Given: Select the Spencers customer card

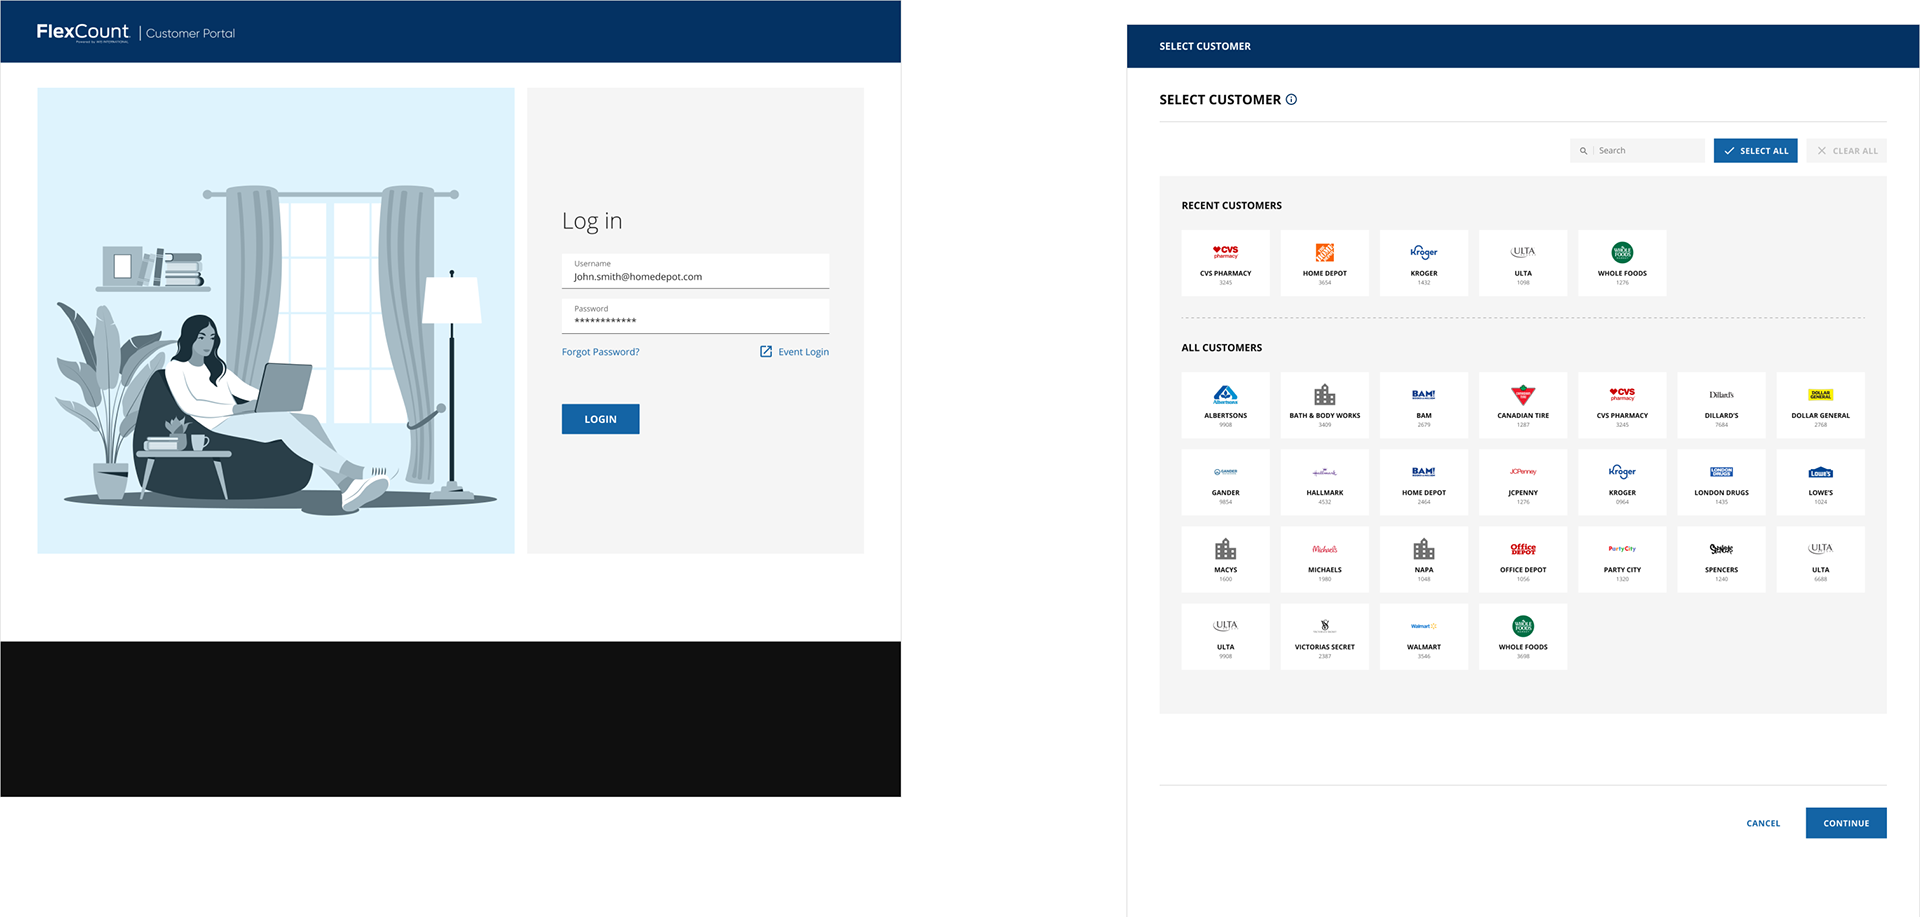Looking at the screenshot, I should click(x=1721, y=559).
